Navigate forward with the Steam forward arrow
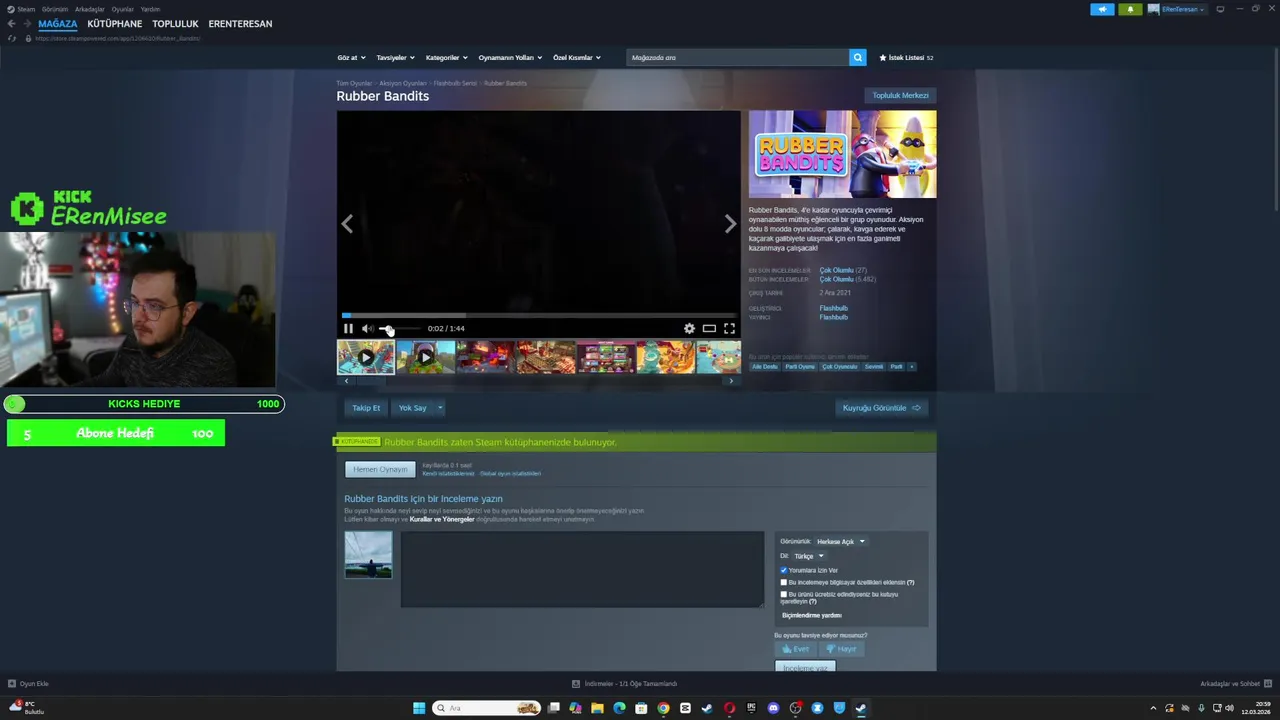Viewport: 1280px width, 720px height. (26, 23)
